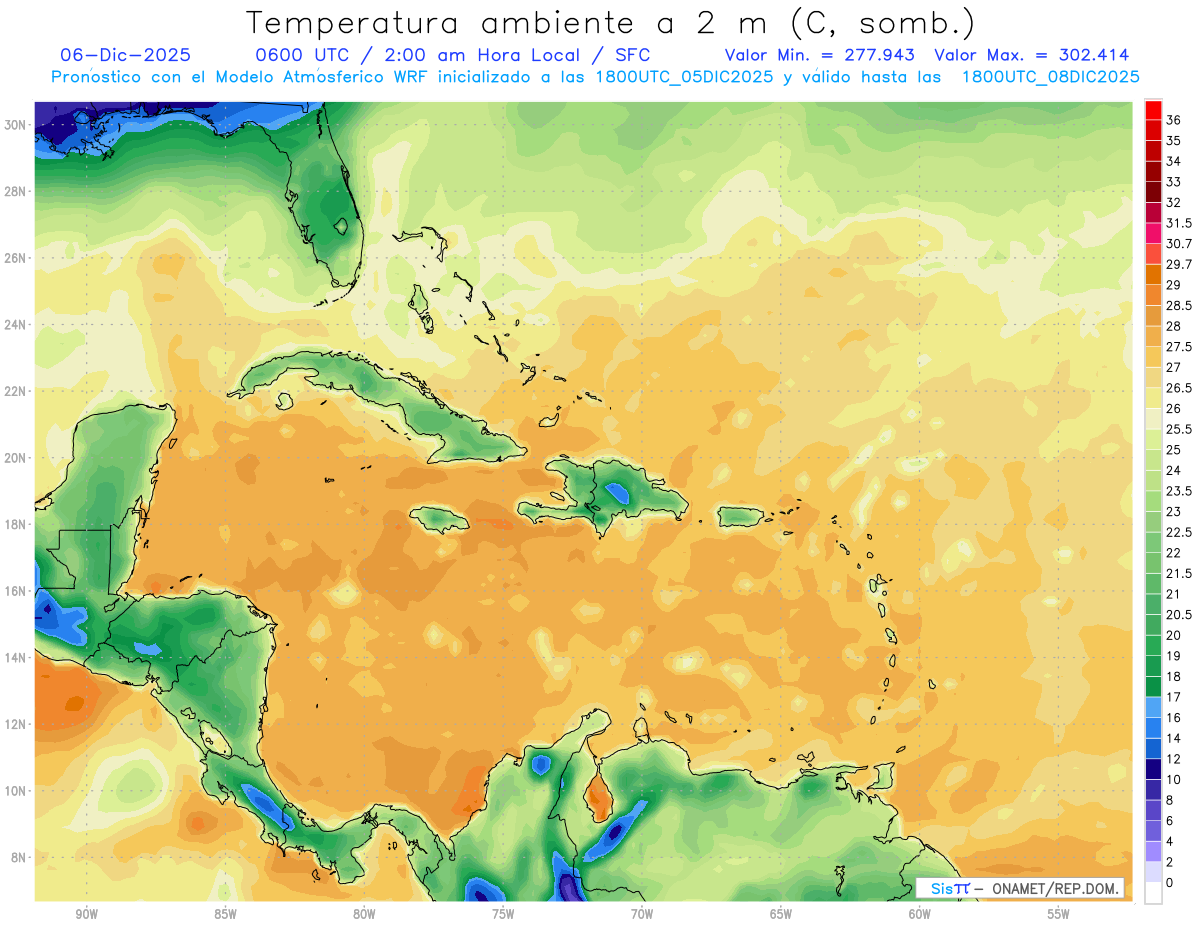The height and width of the screenshot is (927, 1200).
Task: Click the legend value "31.5"
Action: [x=1179, y=223]
